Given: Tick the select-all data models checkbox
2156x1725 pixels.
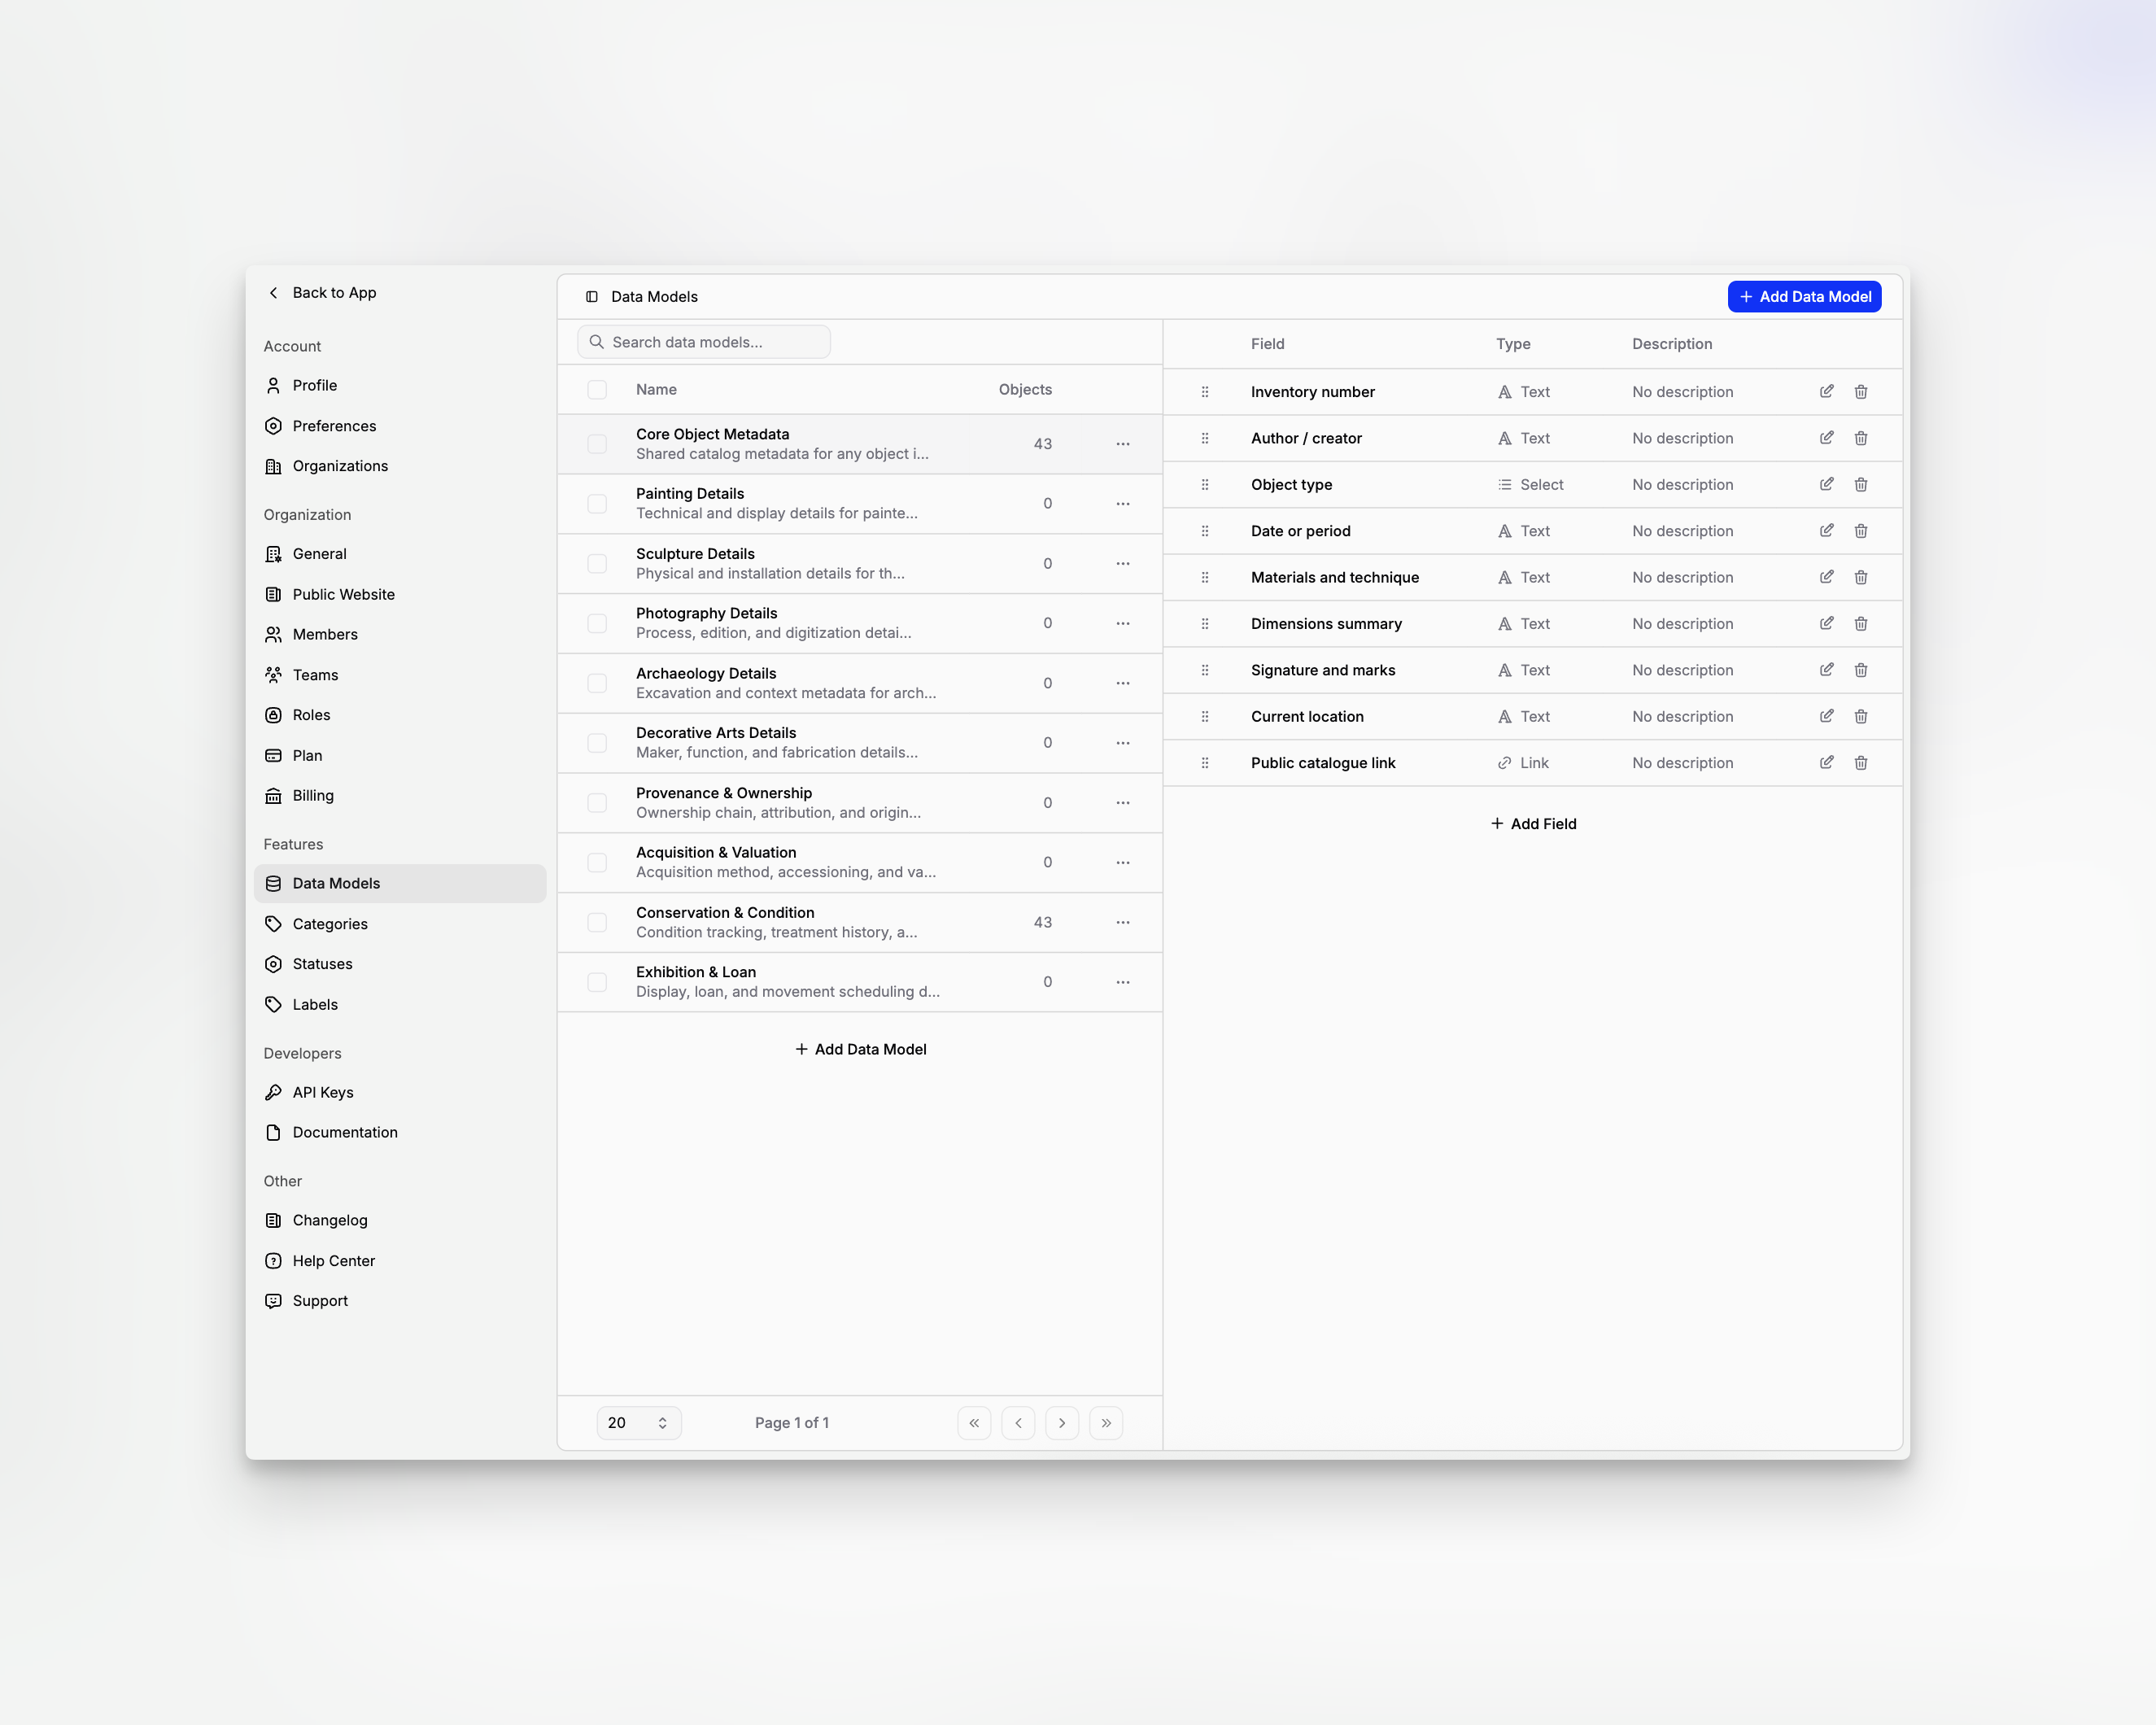Looking at the screenshot, I should (597, 389).
